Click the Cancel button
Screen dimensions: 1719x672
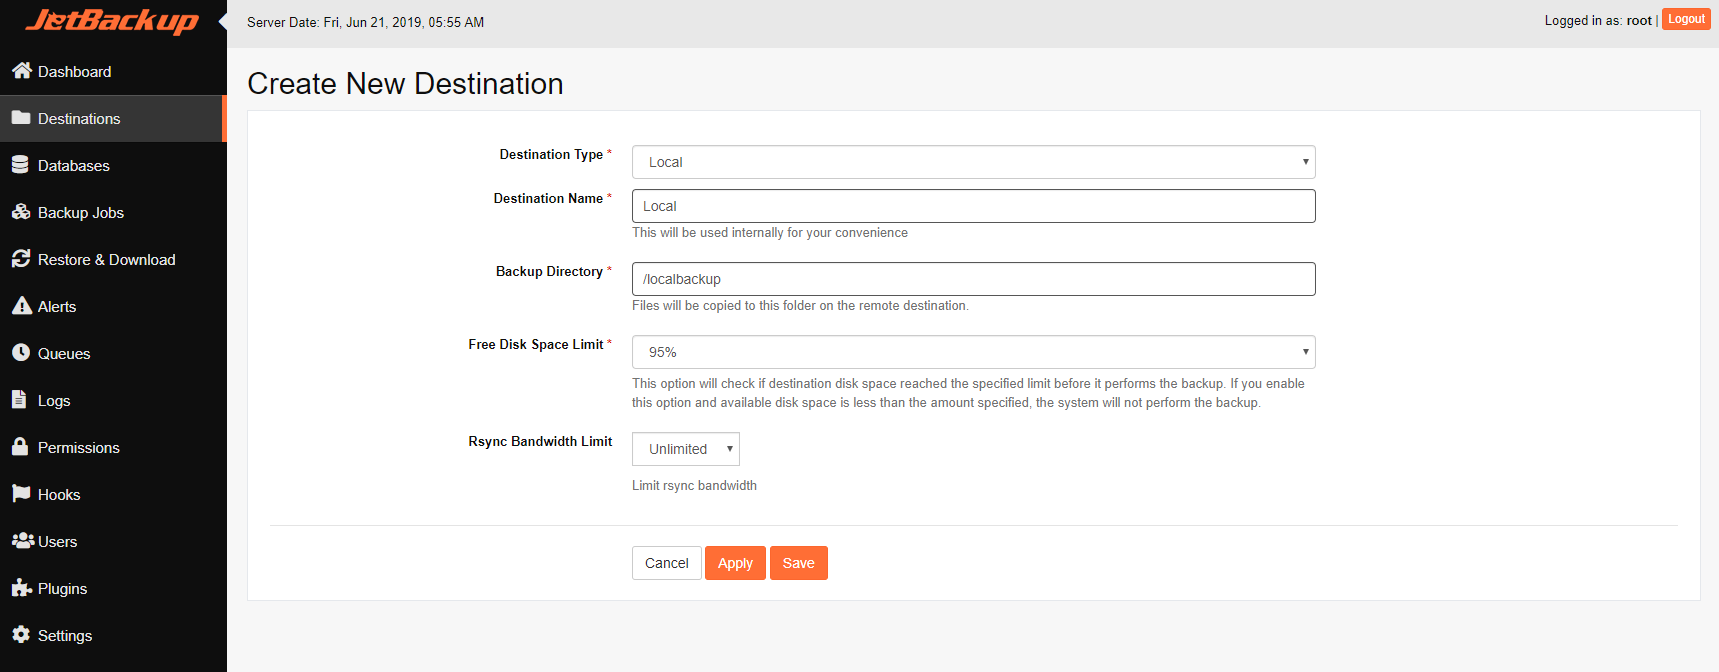pos(666,563)
